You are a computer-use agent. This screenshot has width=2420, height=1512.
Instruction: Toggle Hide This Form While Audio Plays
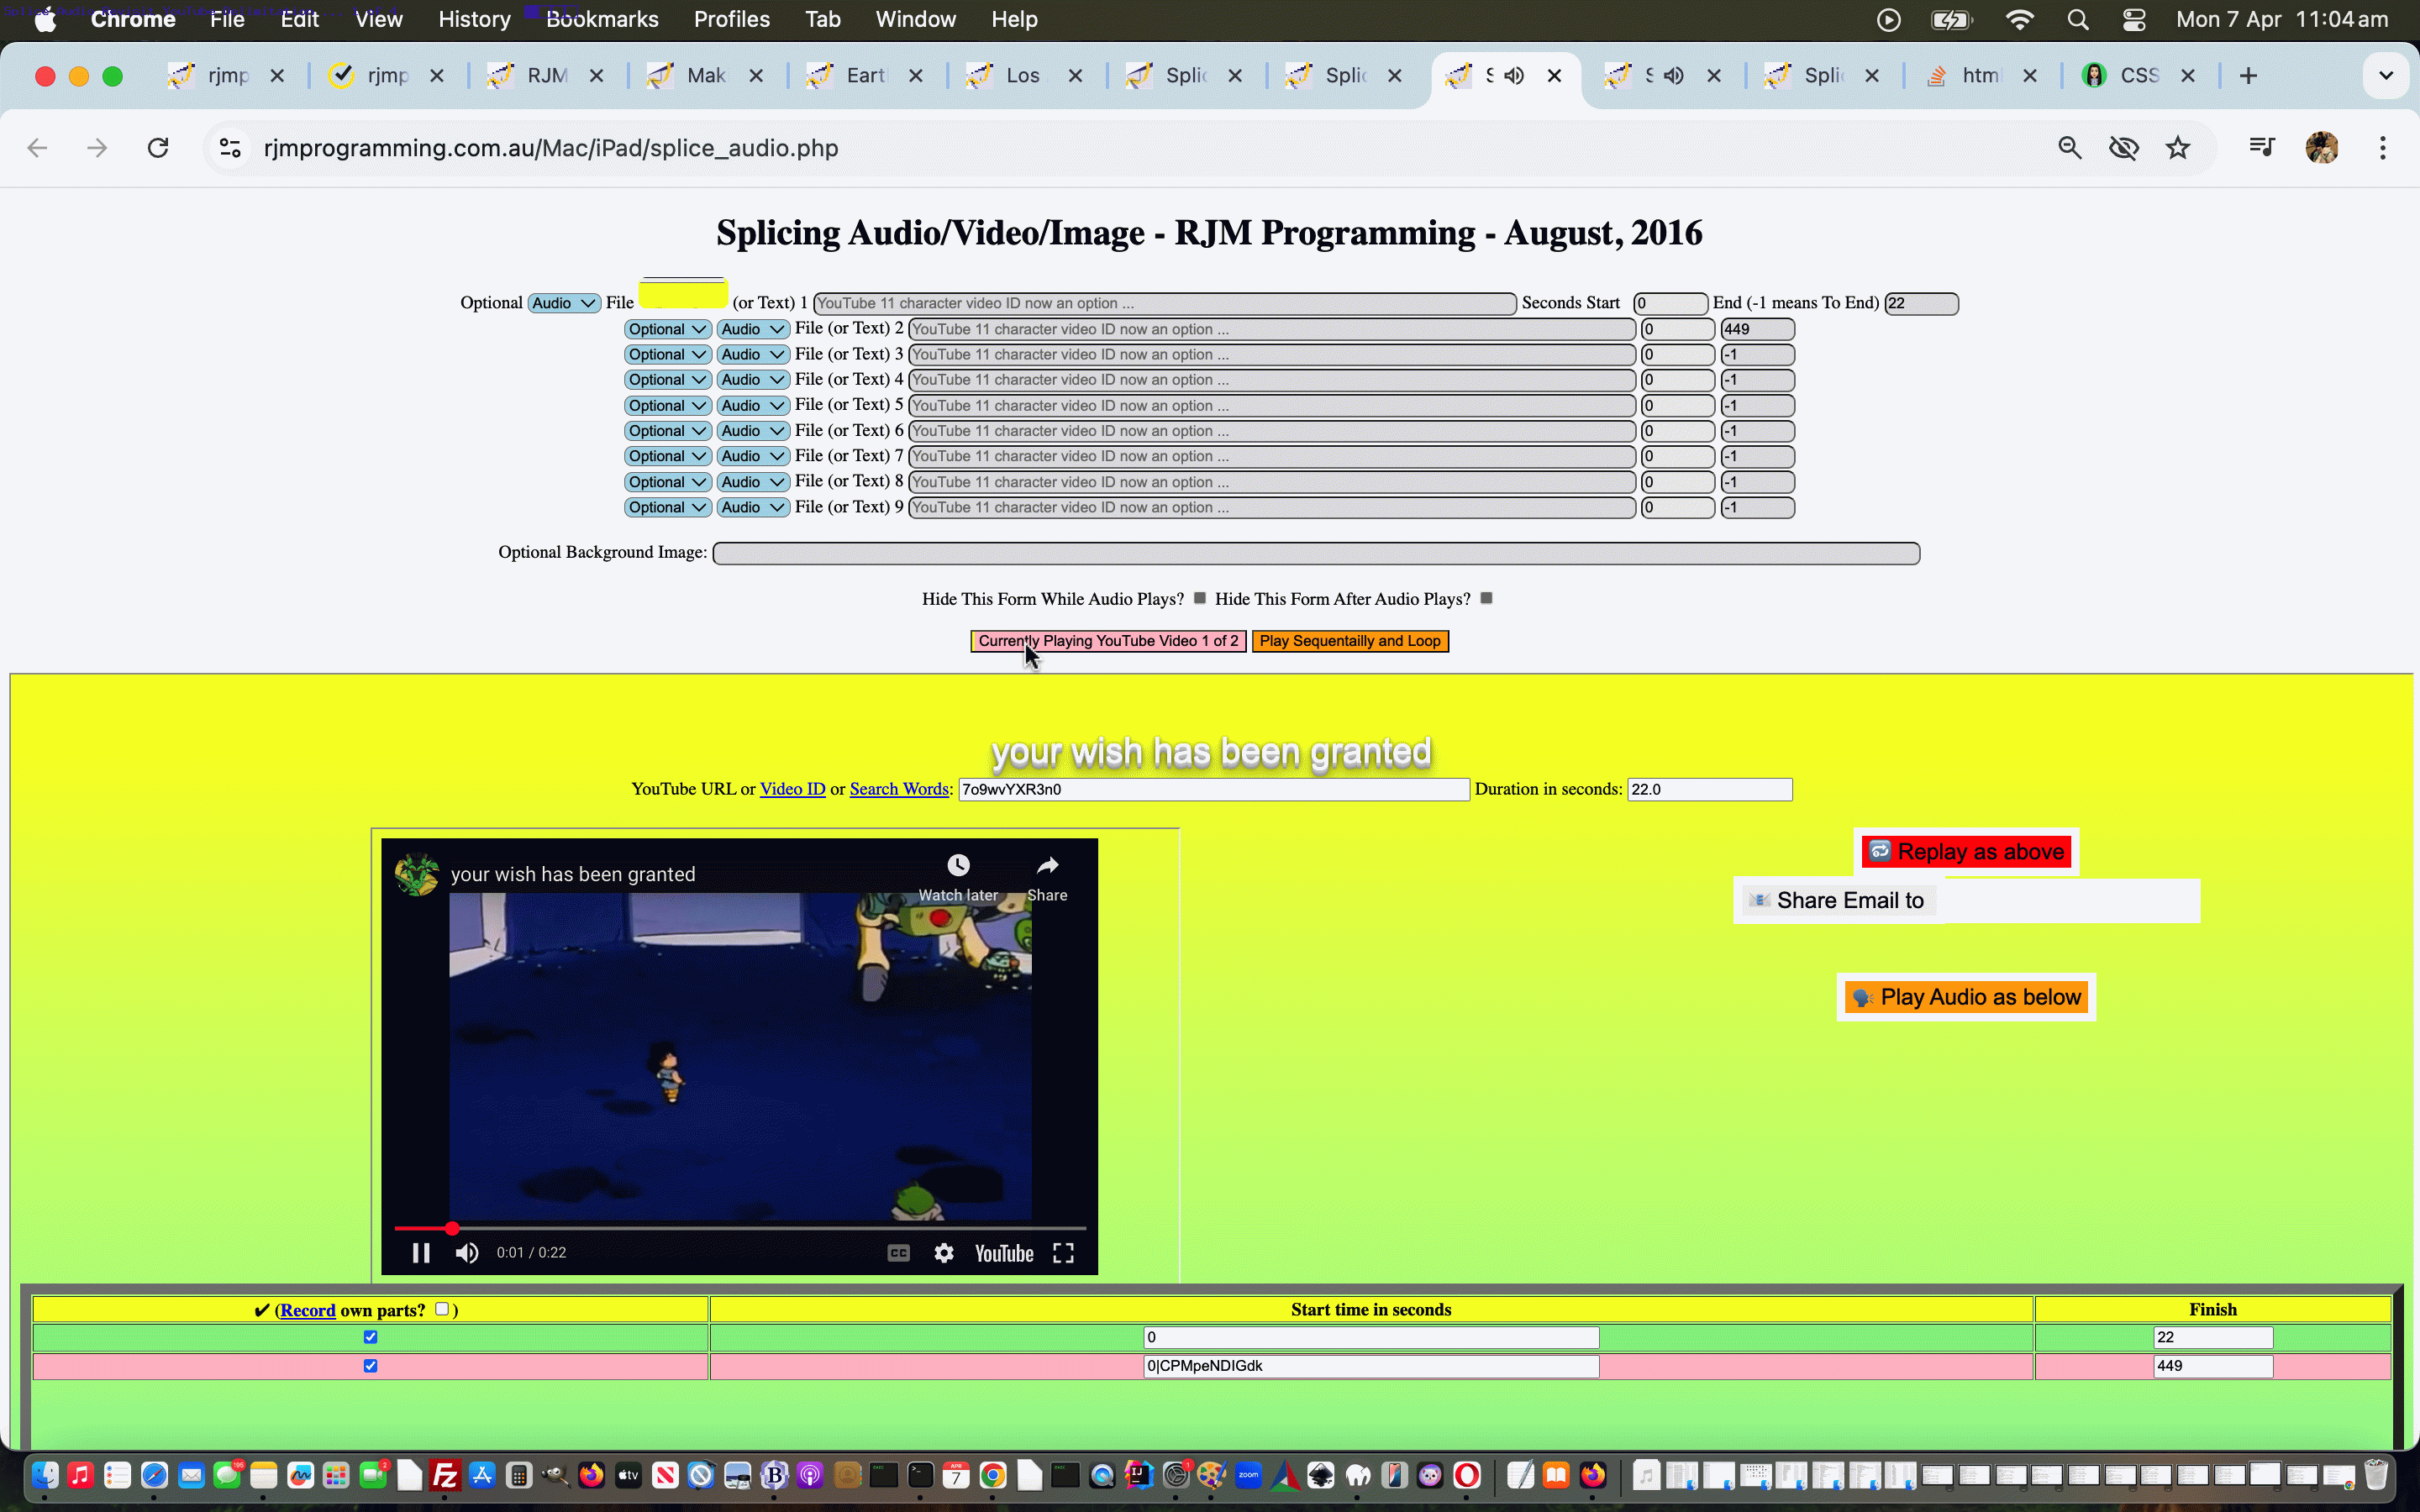click(1200, 598)
